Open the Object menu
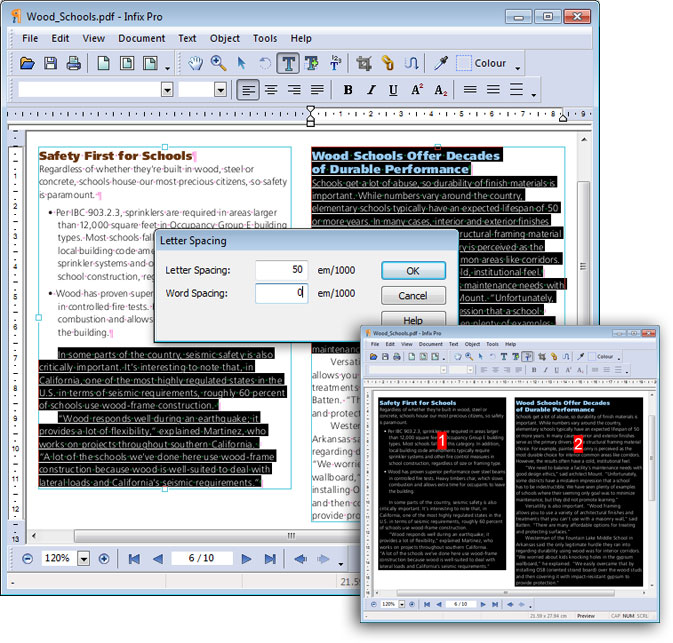673x643 pixels. click(x=225, y=38)
